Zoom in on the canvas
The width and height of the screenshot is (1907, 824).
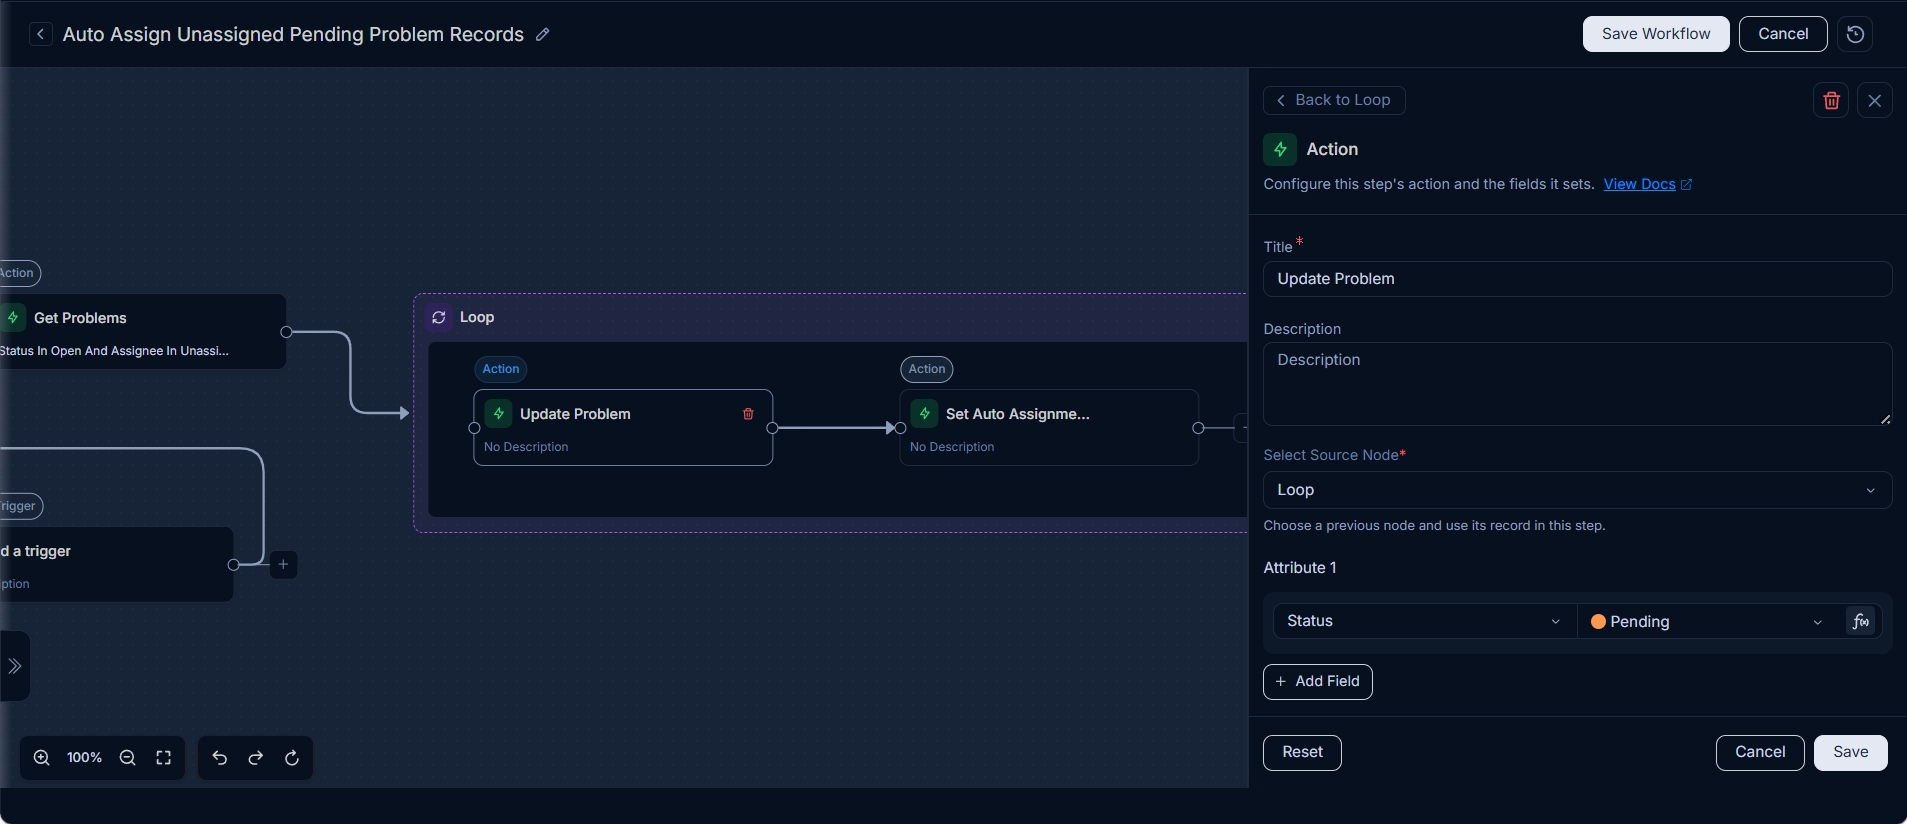coord(42,758)
